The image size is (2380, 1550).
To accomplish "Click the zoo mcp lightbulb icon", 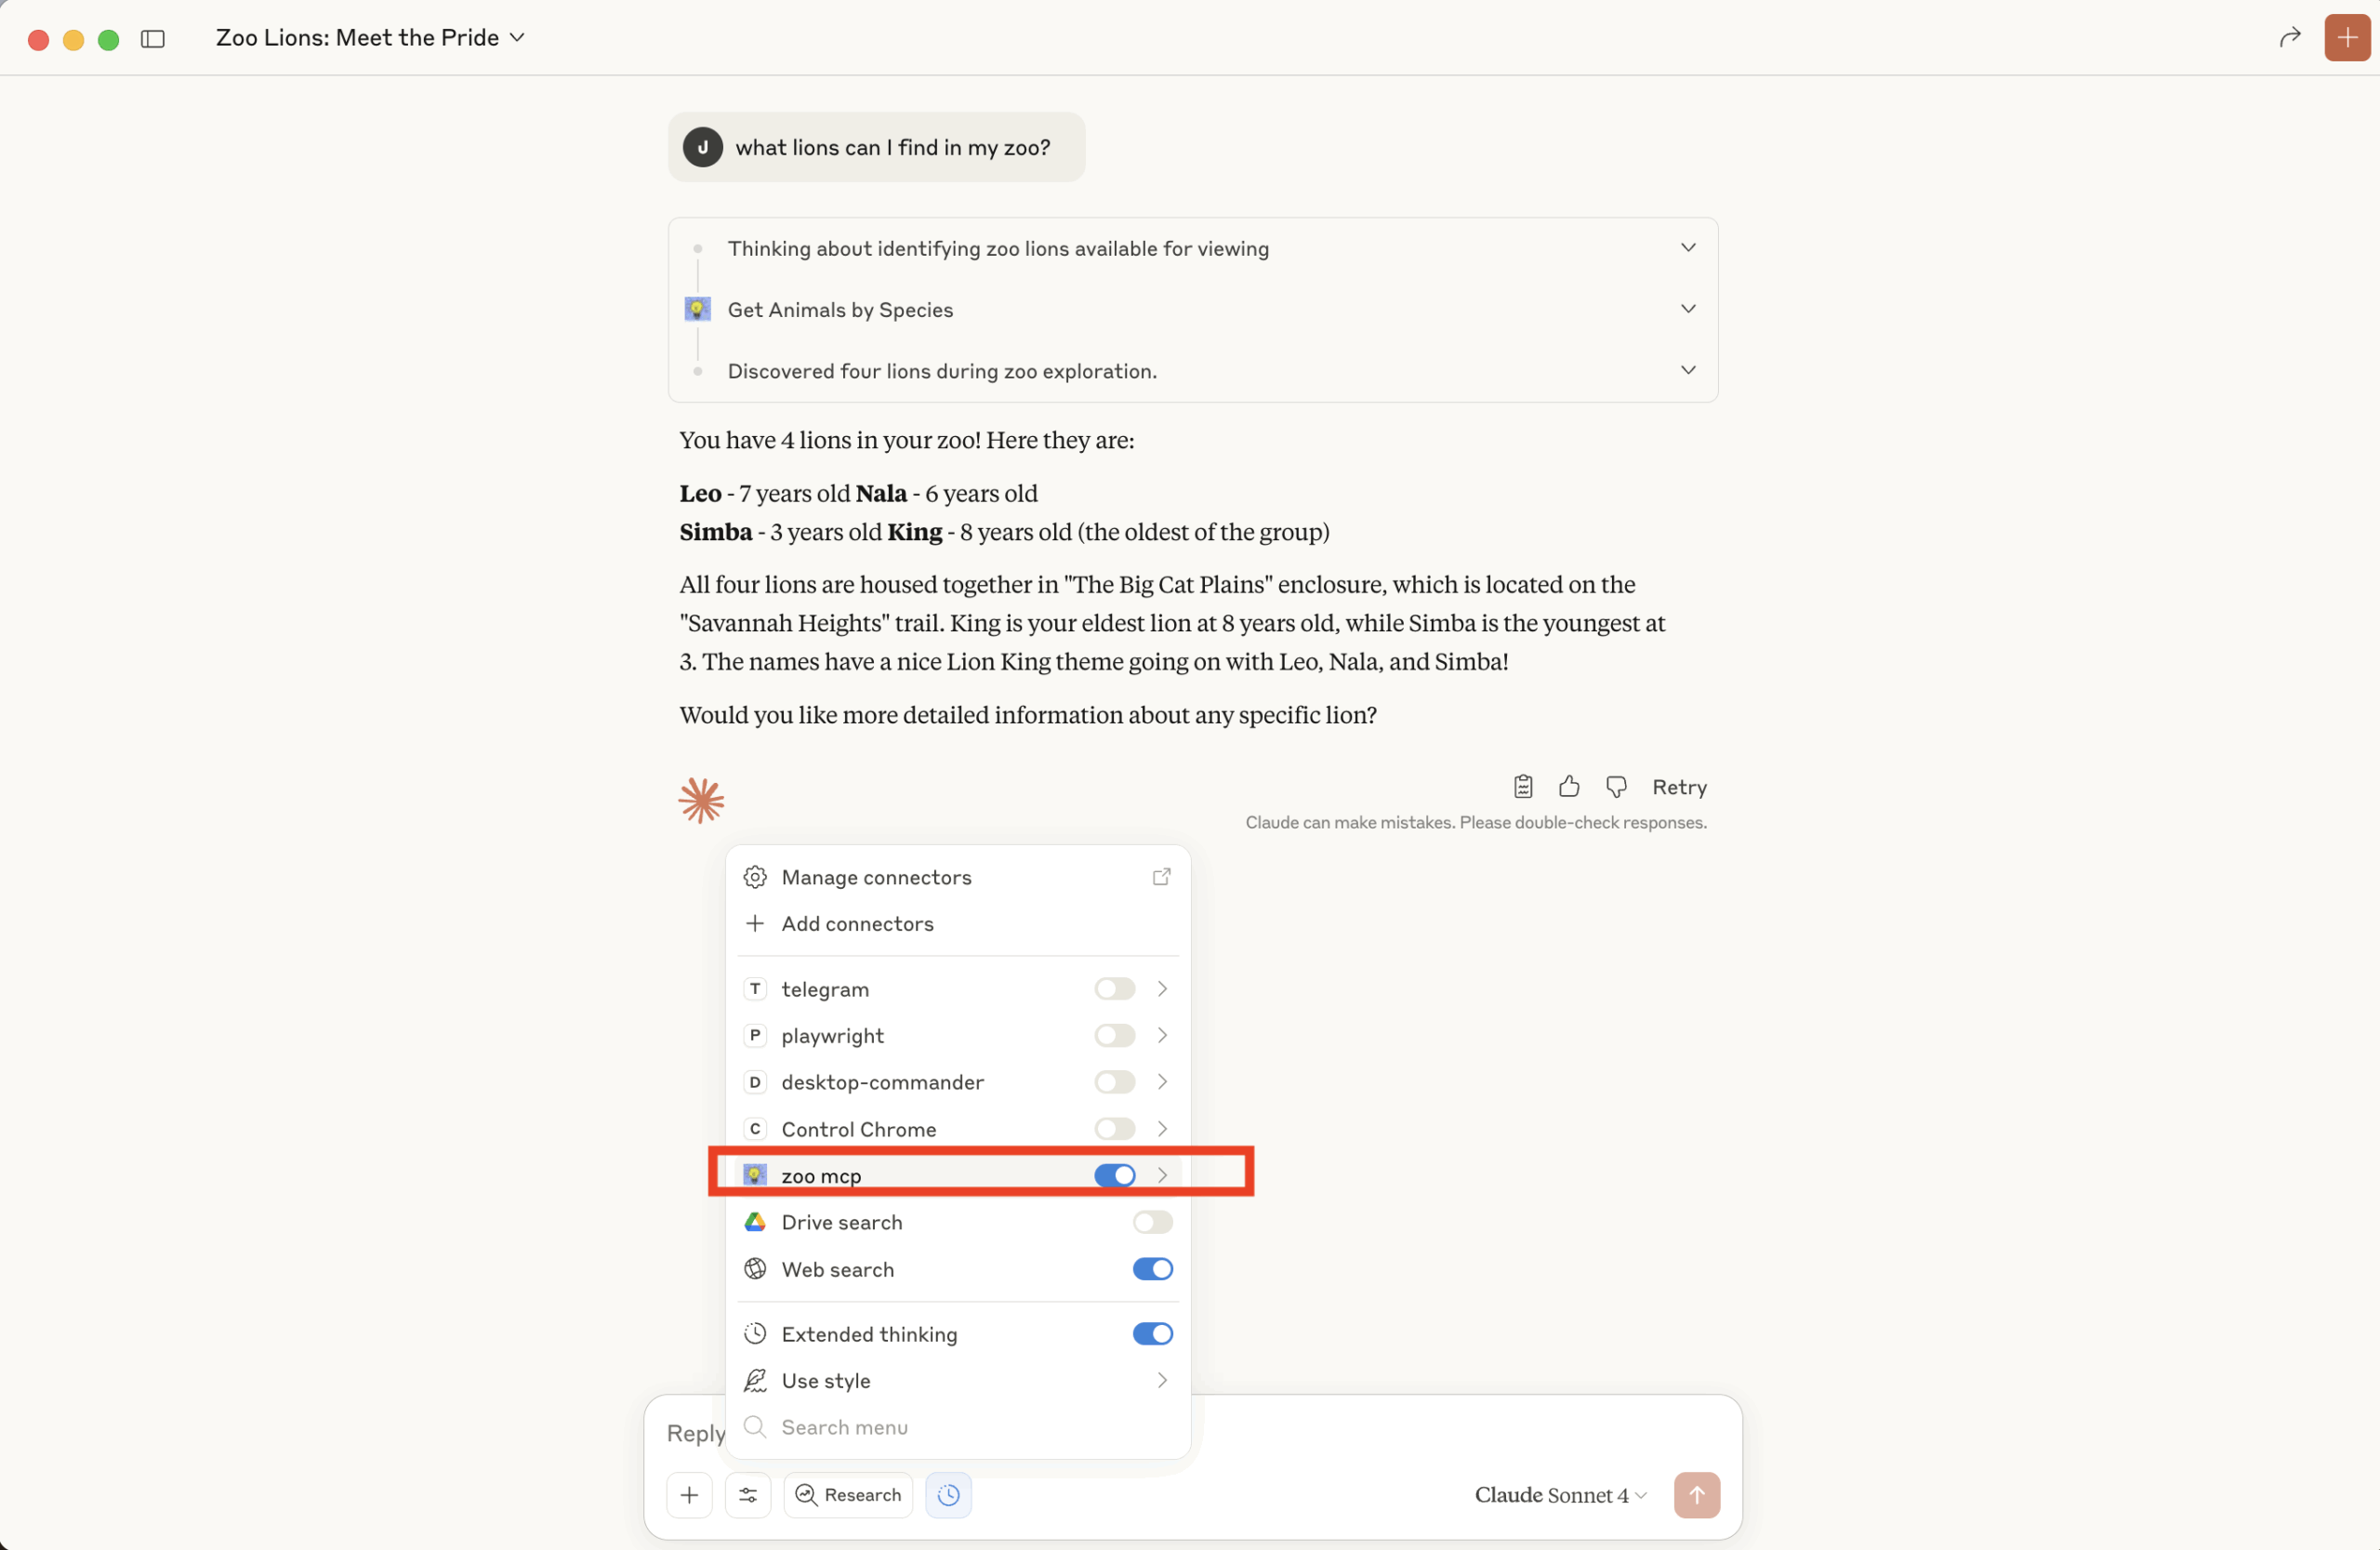I will [x=755, y=1175].
